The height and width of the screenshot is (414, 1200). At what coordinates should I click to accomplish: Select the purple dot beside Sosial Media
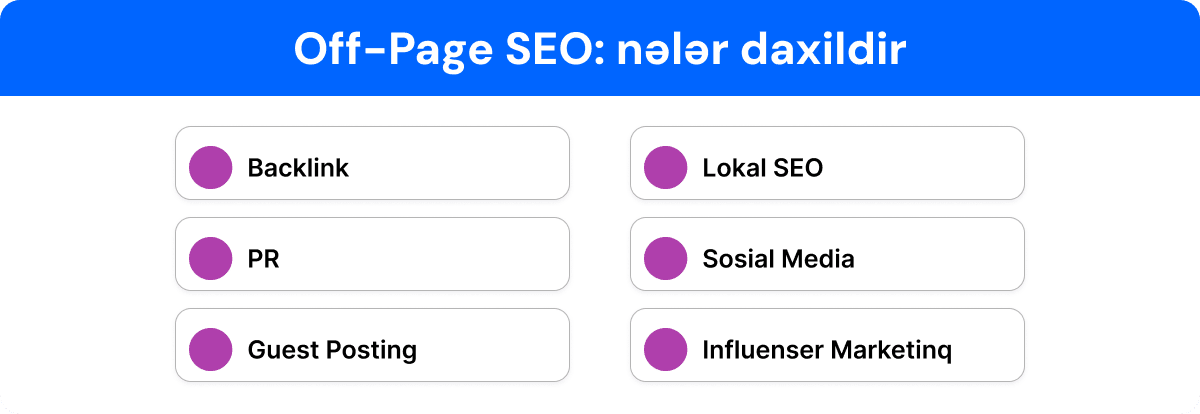(x=665, y=259)
